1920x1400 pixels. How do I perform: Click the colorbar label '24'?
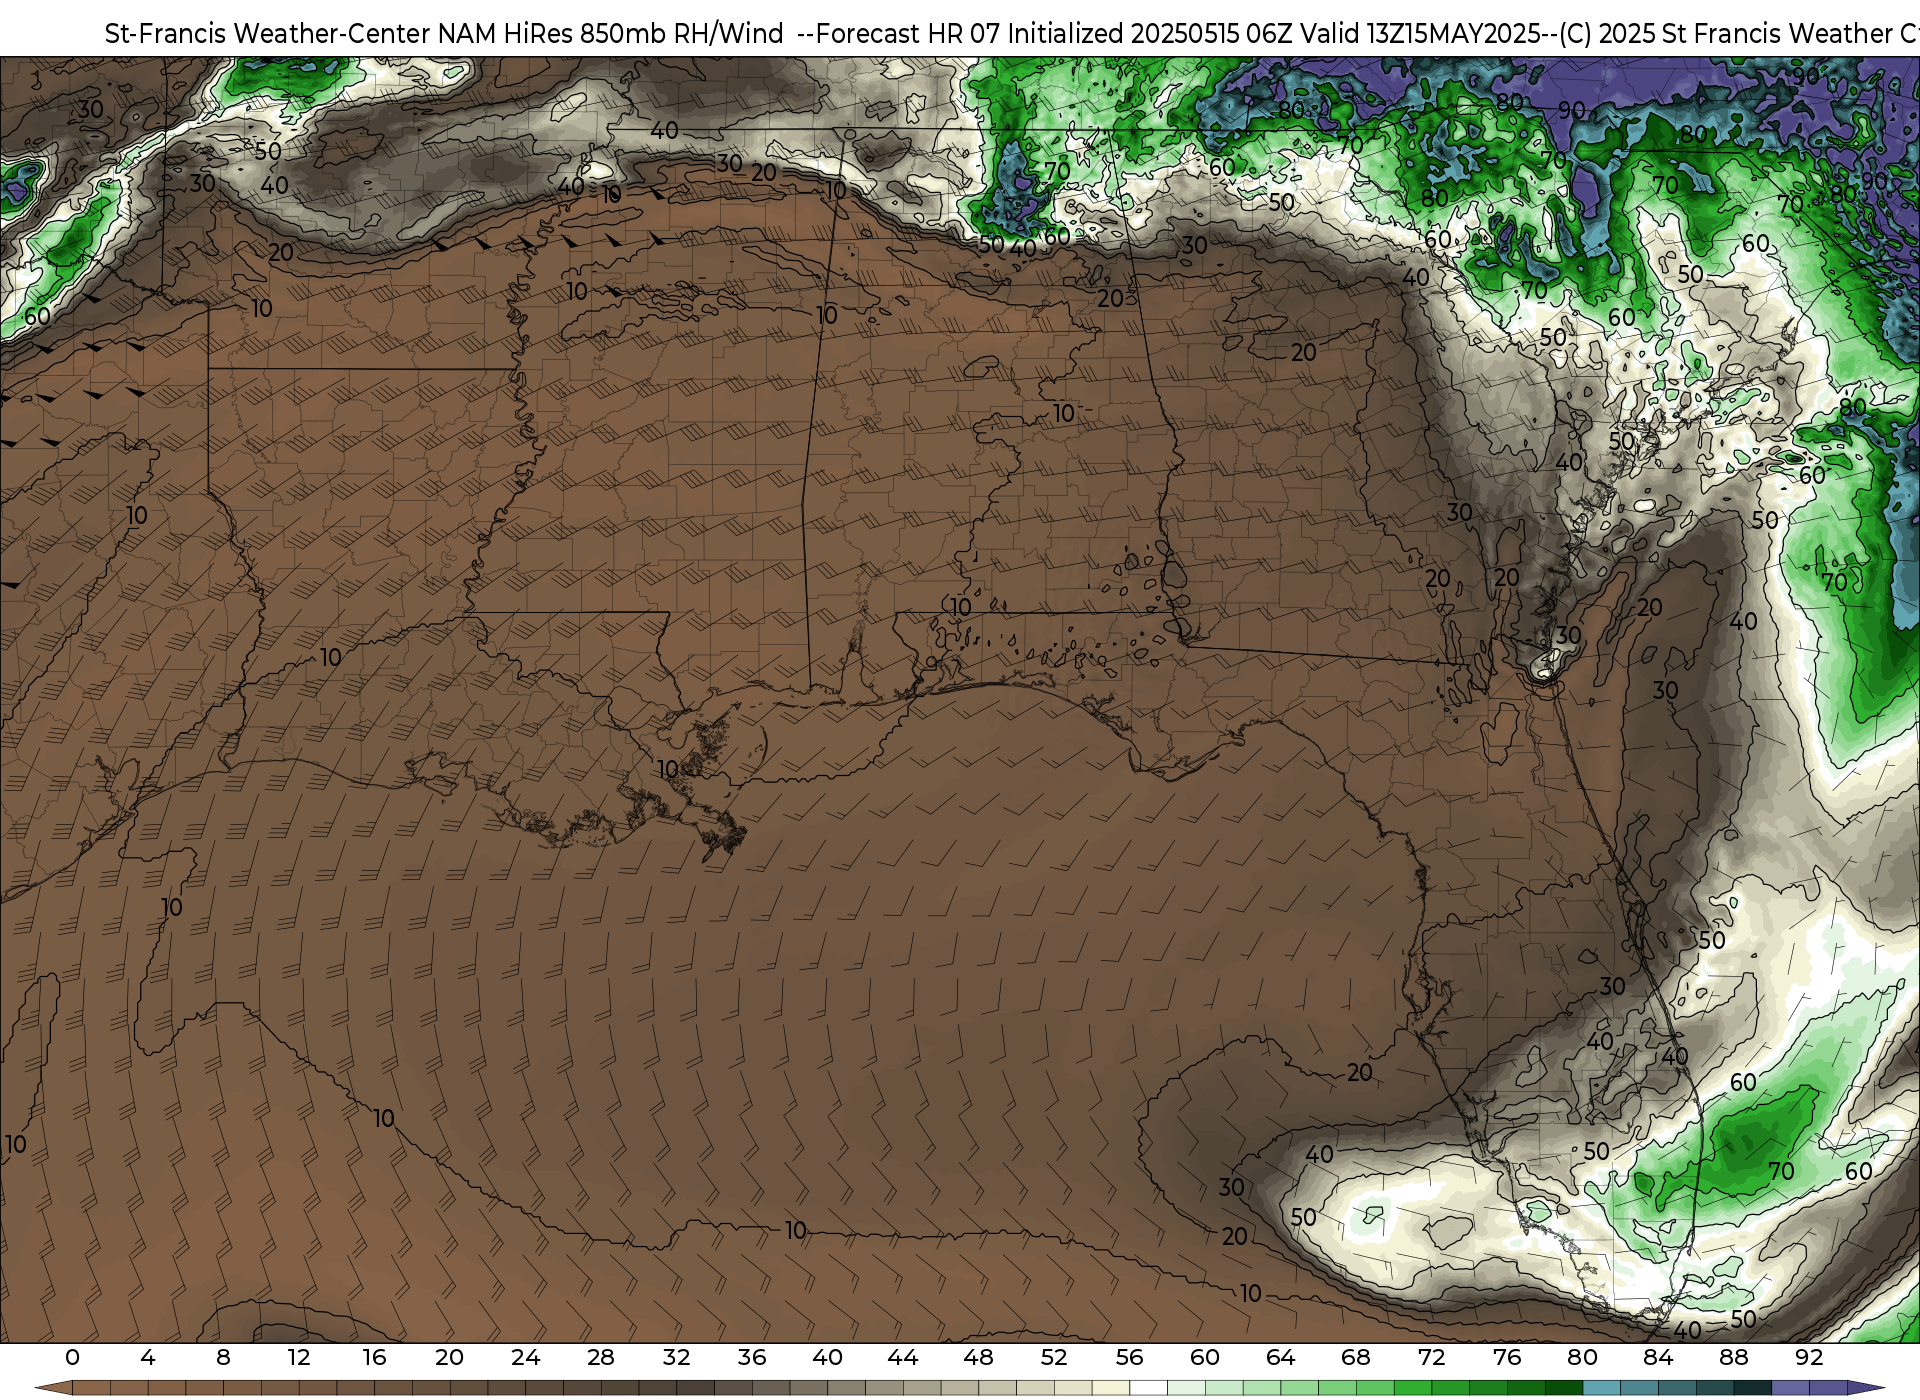(x=525, y=1358)
